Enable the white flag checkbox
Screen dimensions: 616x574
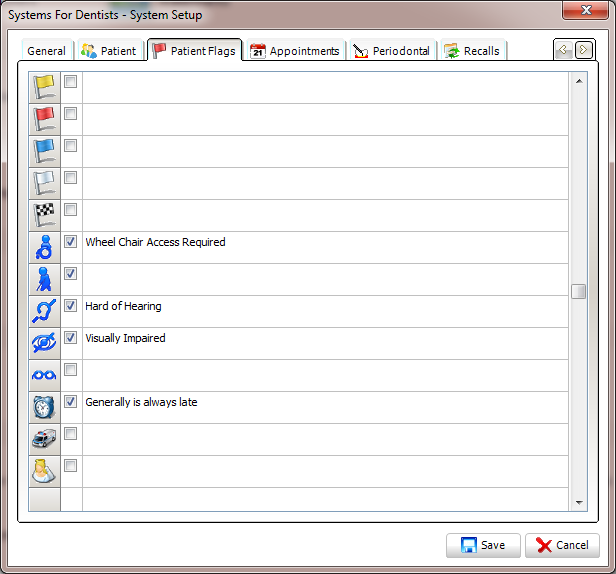(71, 178)
